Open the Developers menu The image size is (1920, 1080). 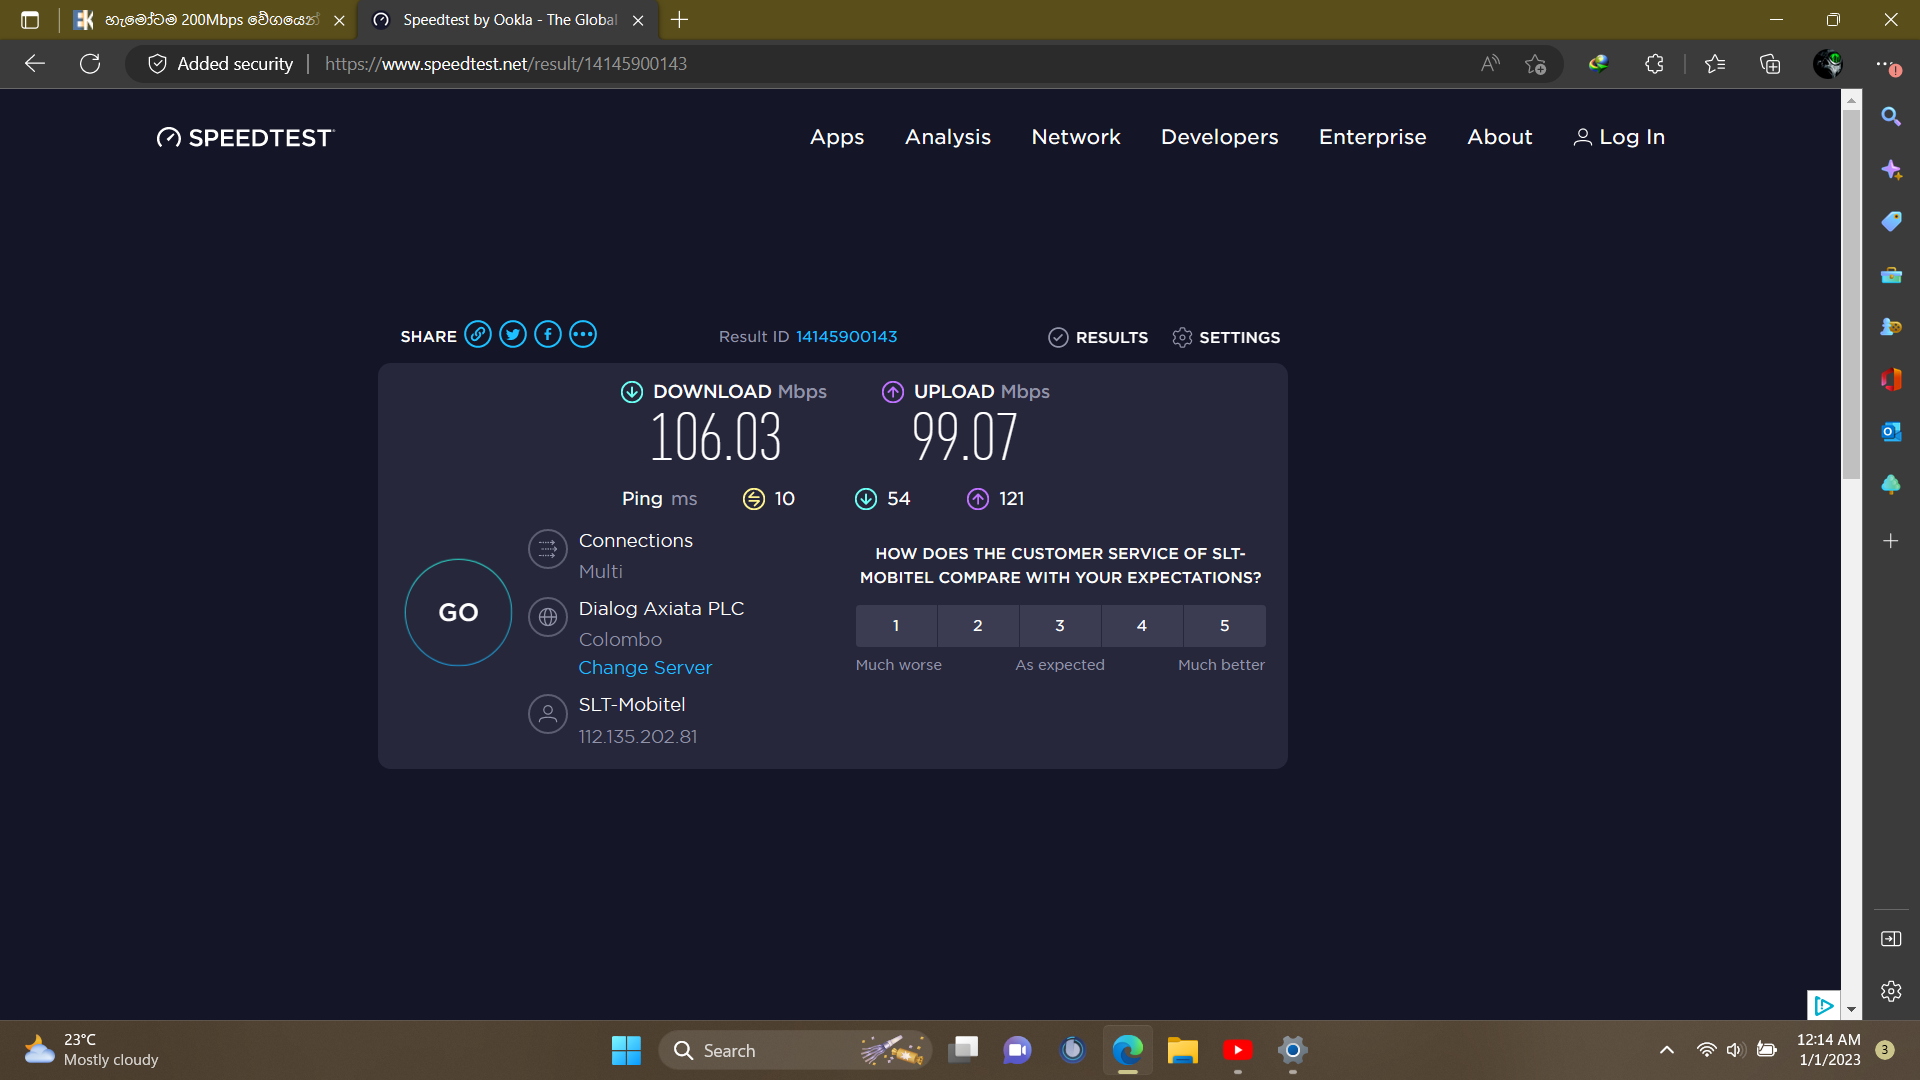pyautogui.click(x=1219, y=137)
